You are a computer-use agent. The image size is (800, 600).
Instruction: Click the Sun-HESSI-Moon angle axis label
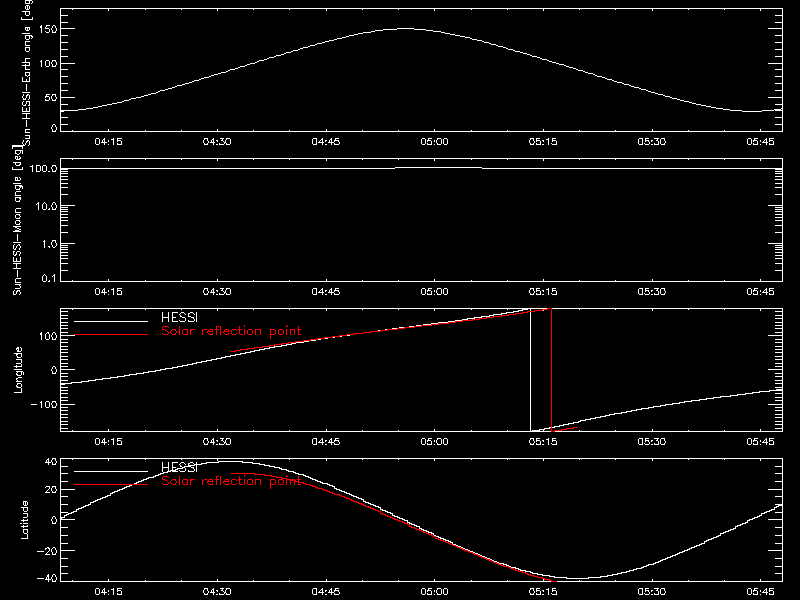[x=17, y=220]
